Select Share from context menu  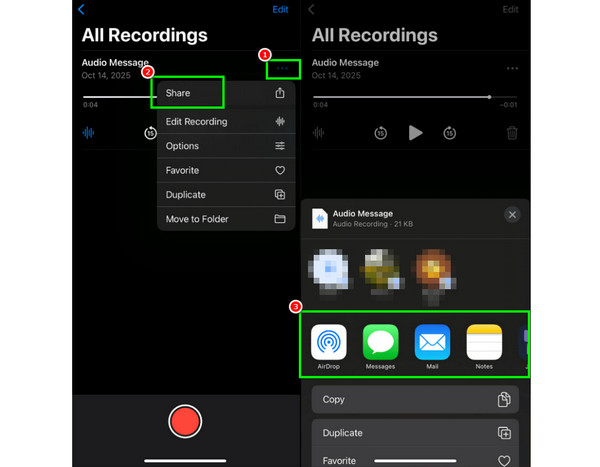(x=188, y=93)
